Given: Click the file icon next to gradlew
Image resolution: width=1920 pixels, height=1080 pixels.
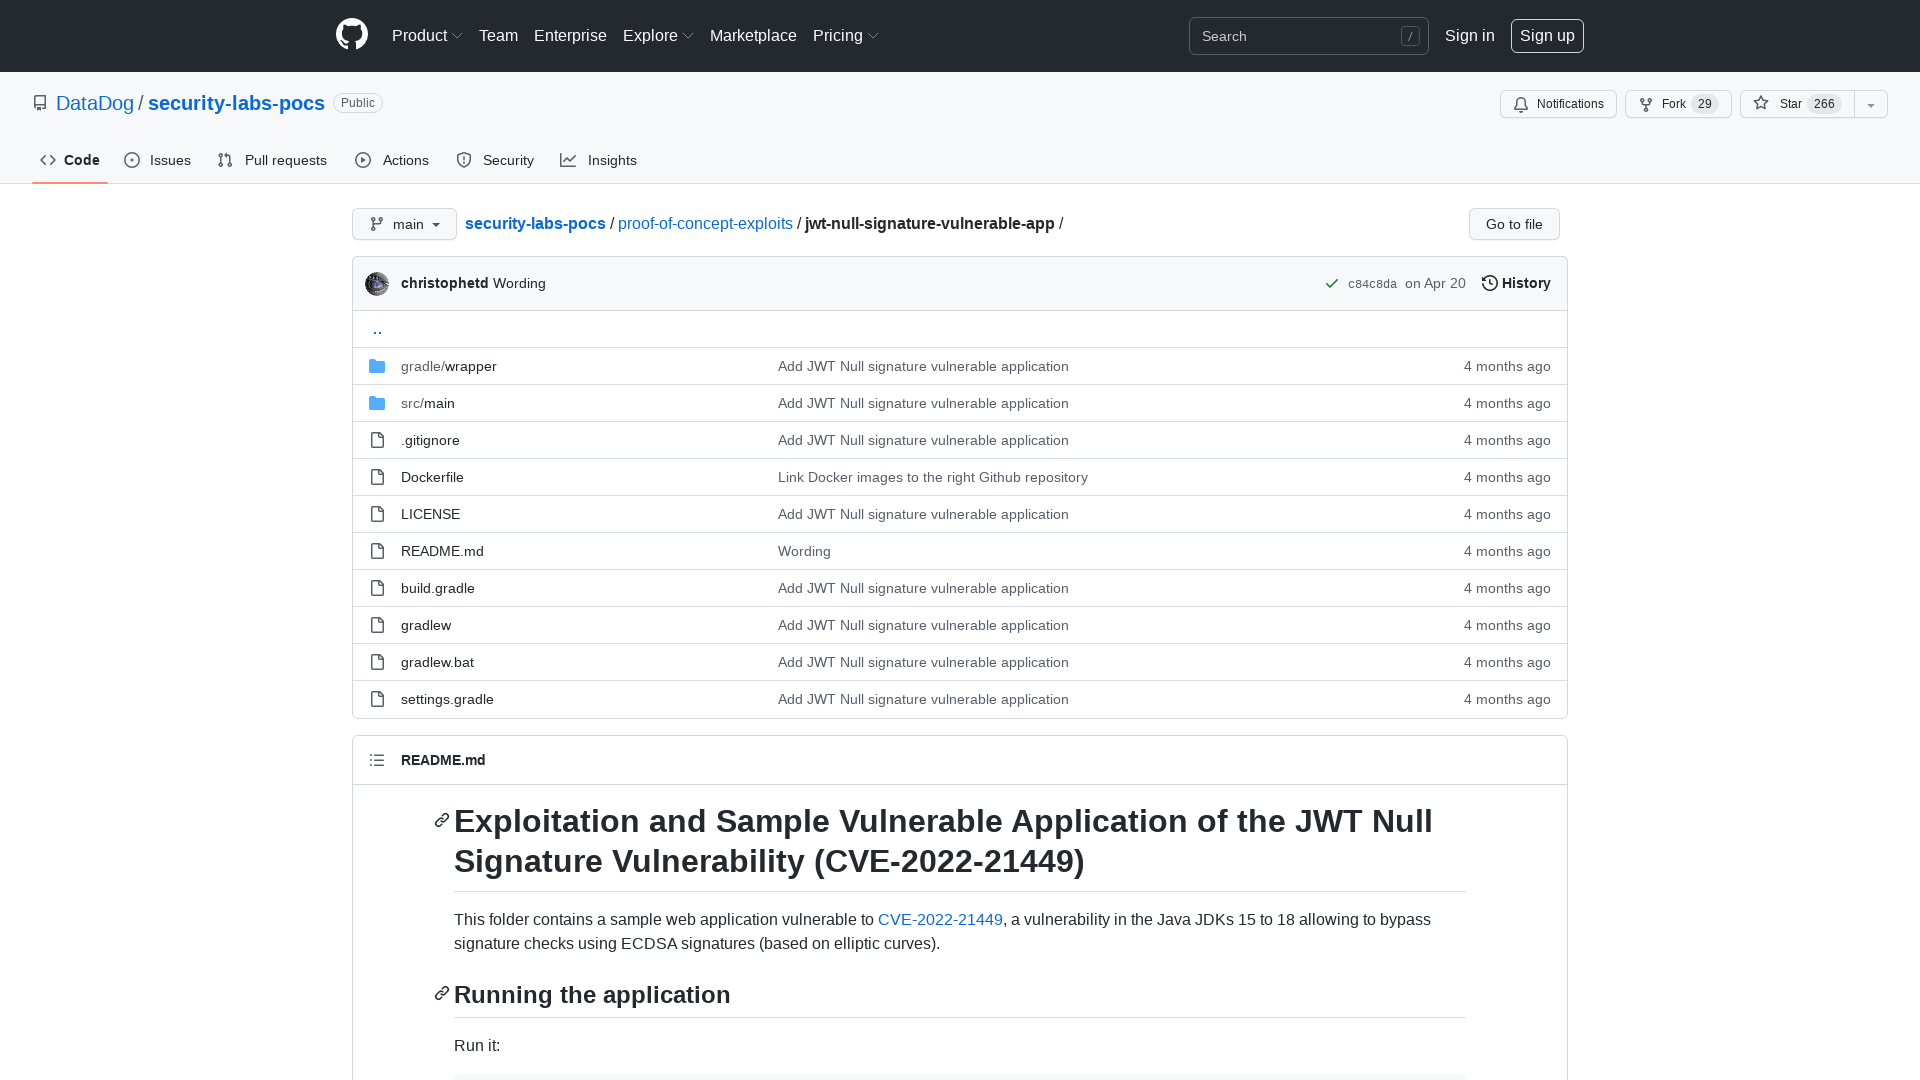Looking at the screenshot, I should (x=377, y=625).
